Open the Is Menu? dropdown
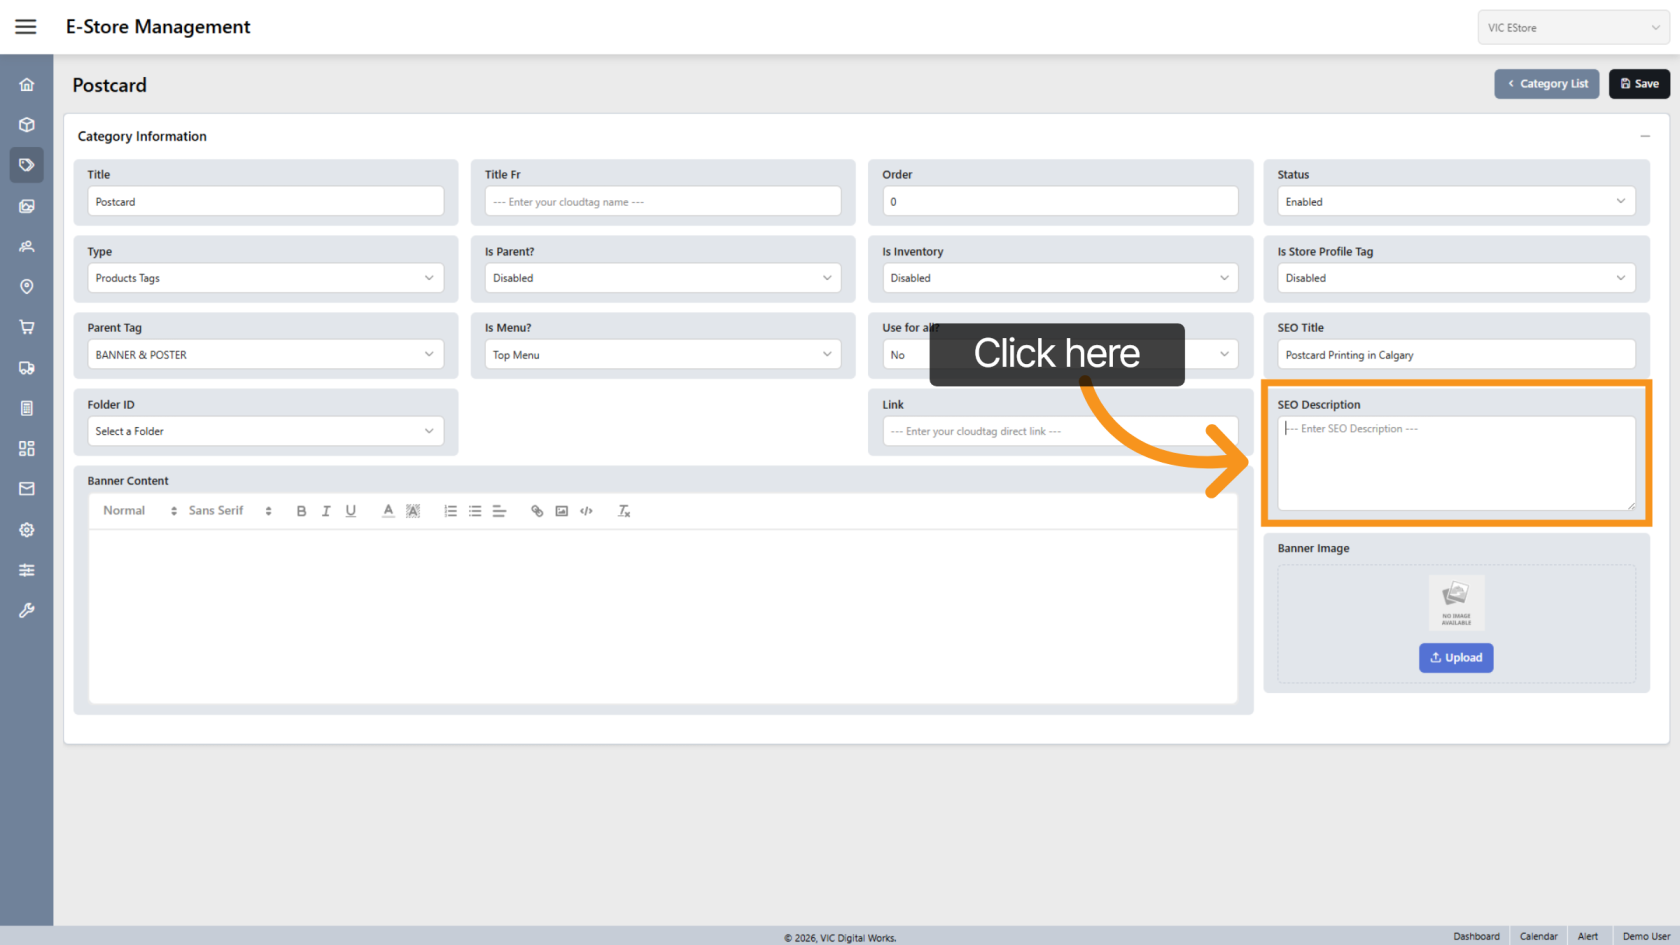 coord(662,355)
